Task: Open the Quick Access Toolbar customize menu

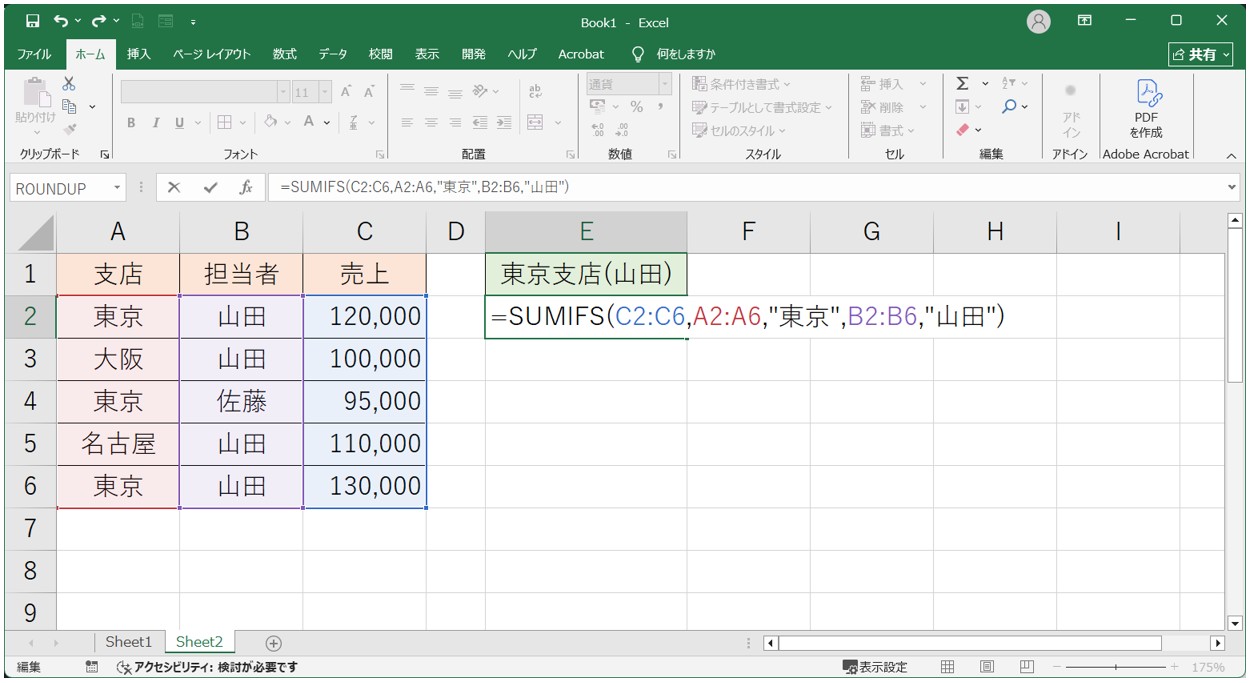Action: pyautogui.click(x=192, y=22)
